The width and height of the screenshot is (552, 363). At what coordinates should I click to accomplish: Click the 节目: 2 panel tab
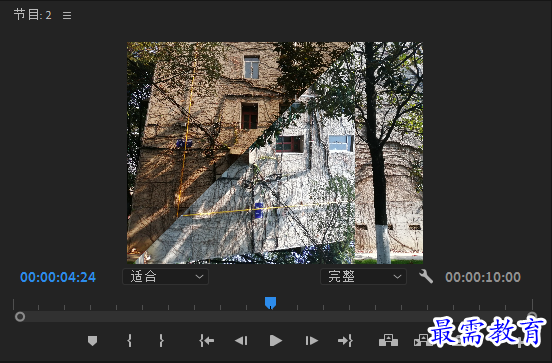[32, 15]
